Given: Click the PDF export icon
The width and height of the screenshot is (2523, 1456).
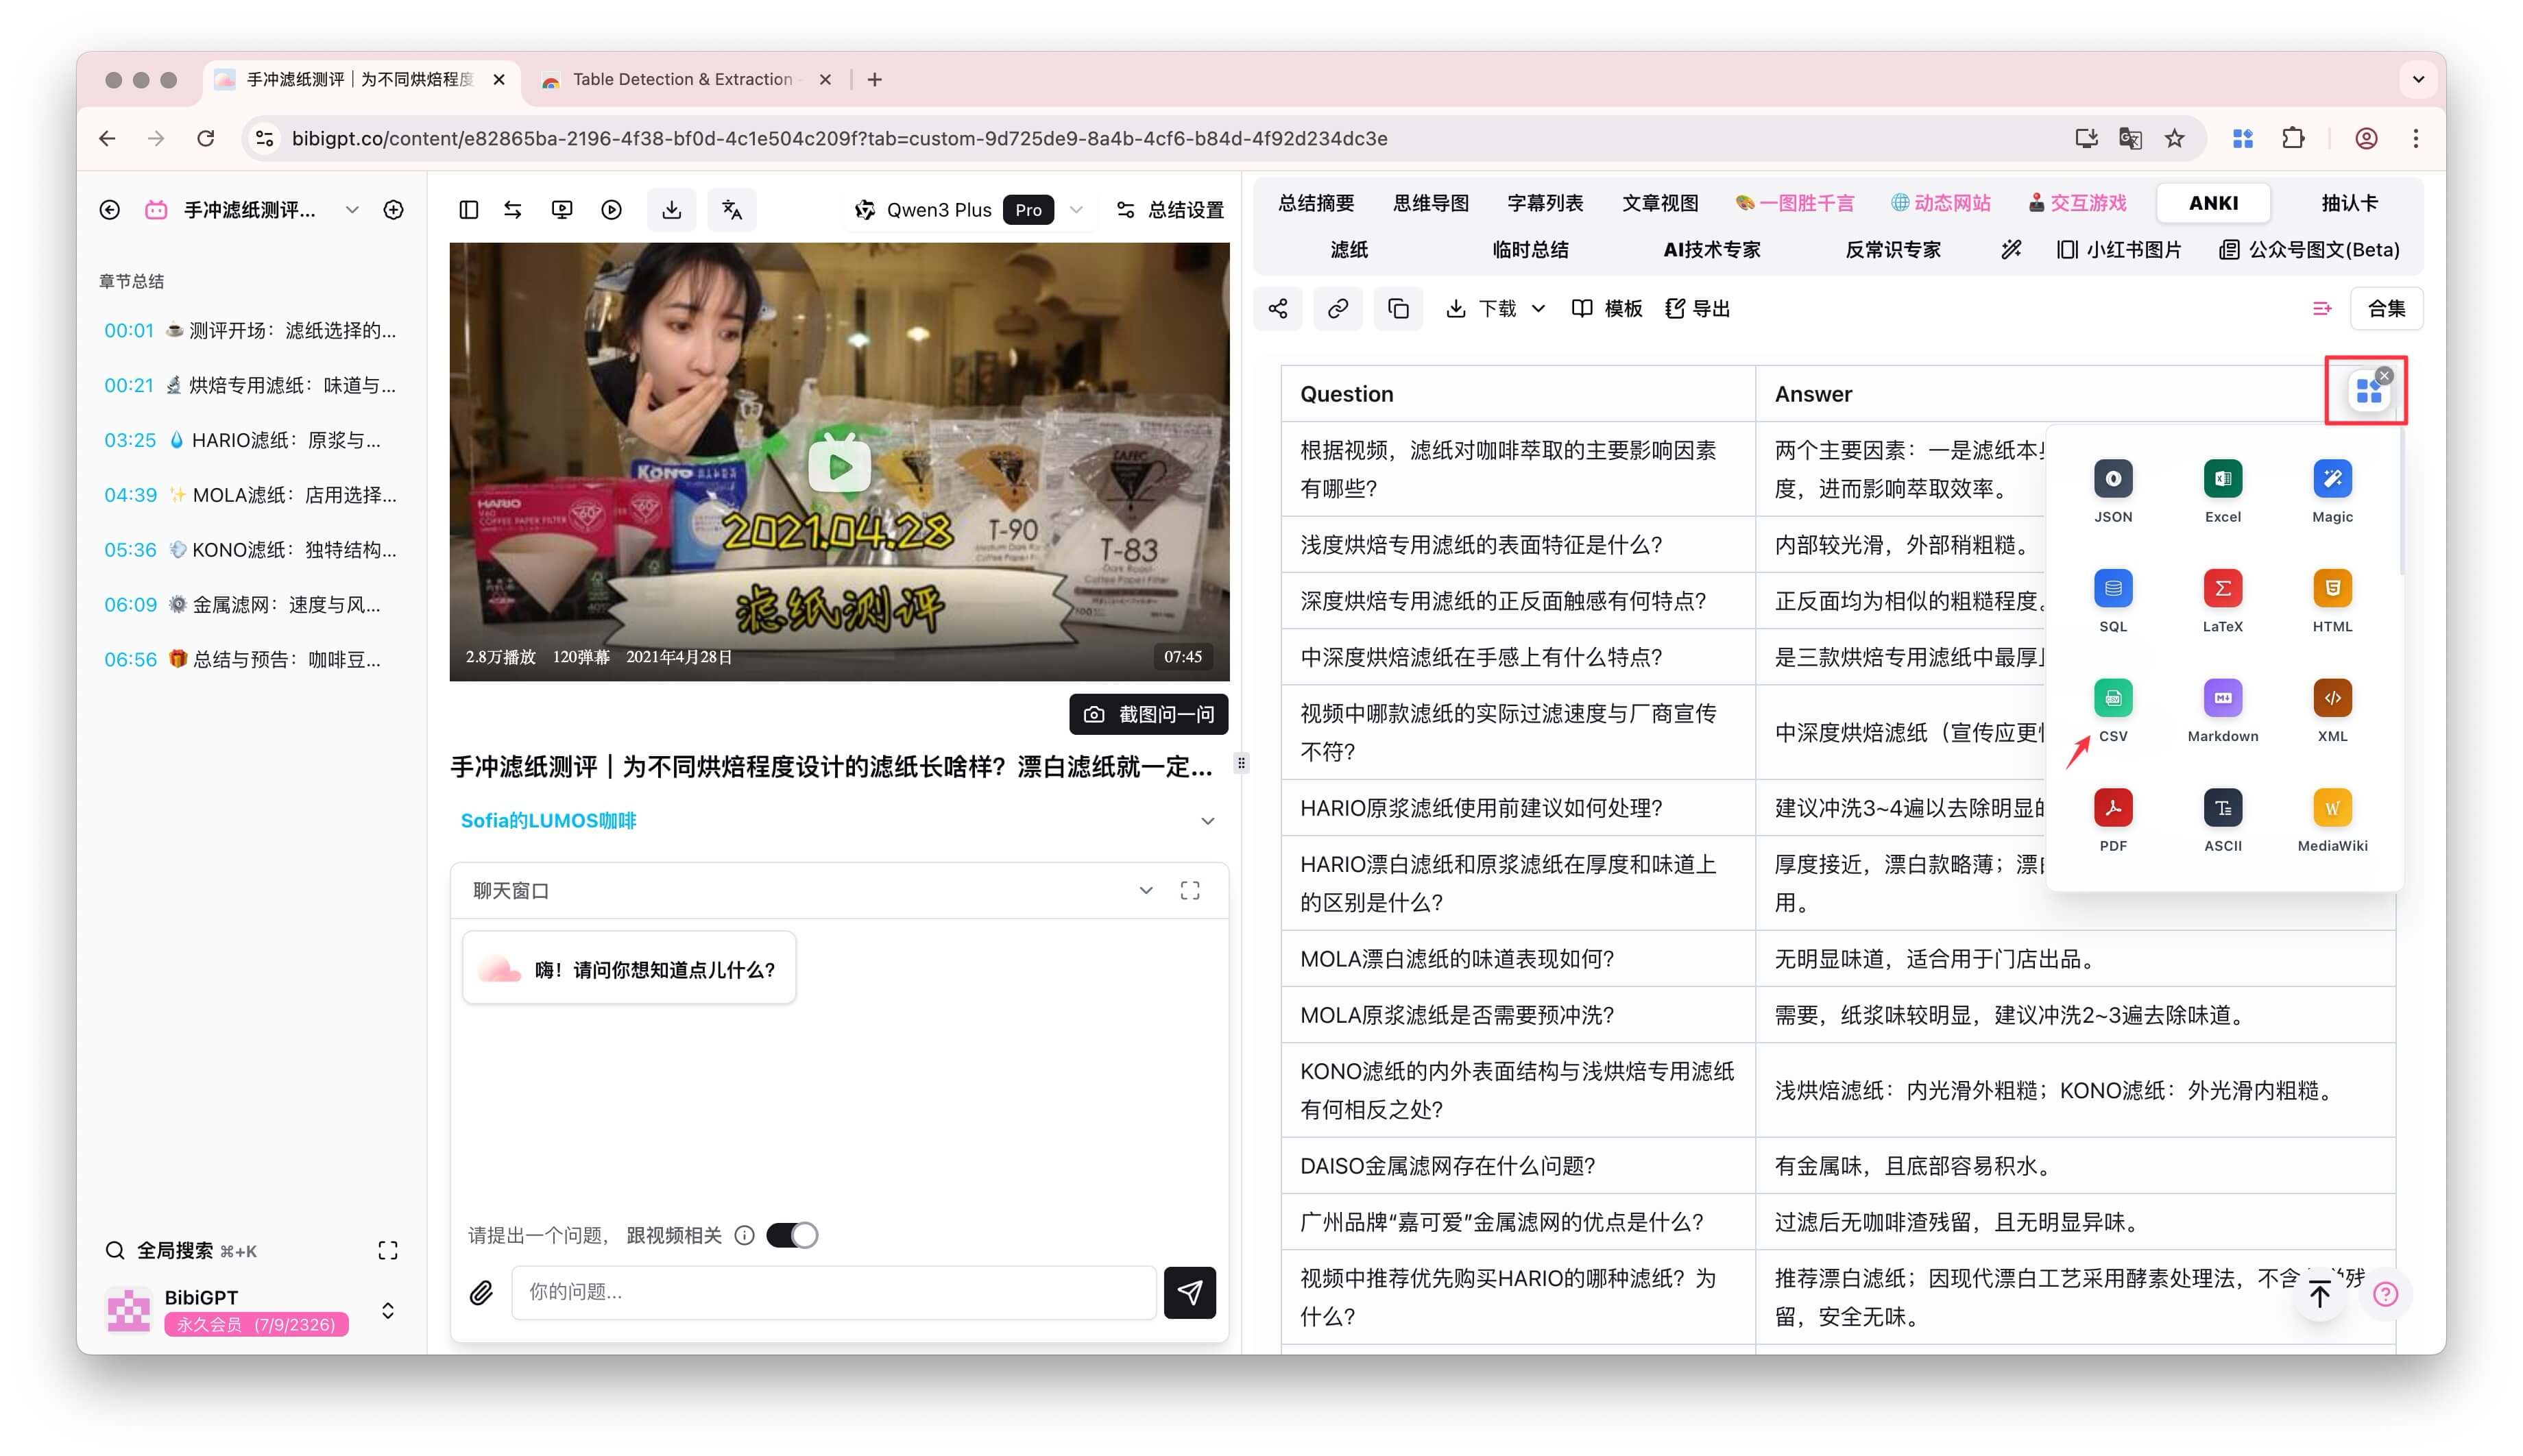Looking at the screenshot, I should 2112,808.
